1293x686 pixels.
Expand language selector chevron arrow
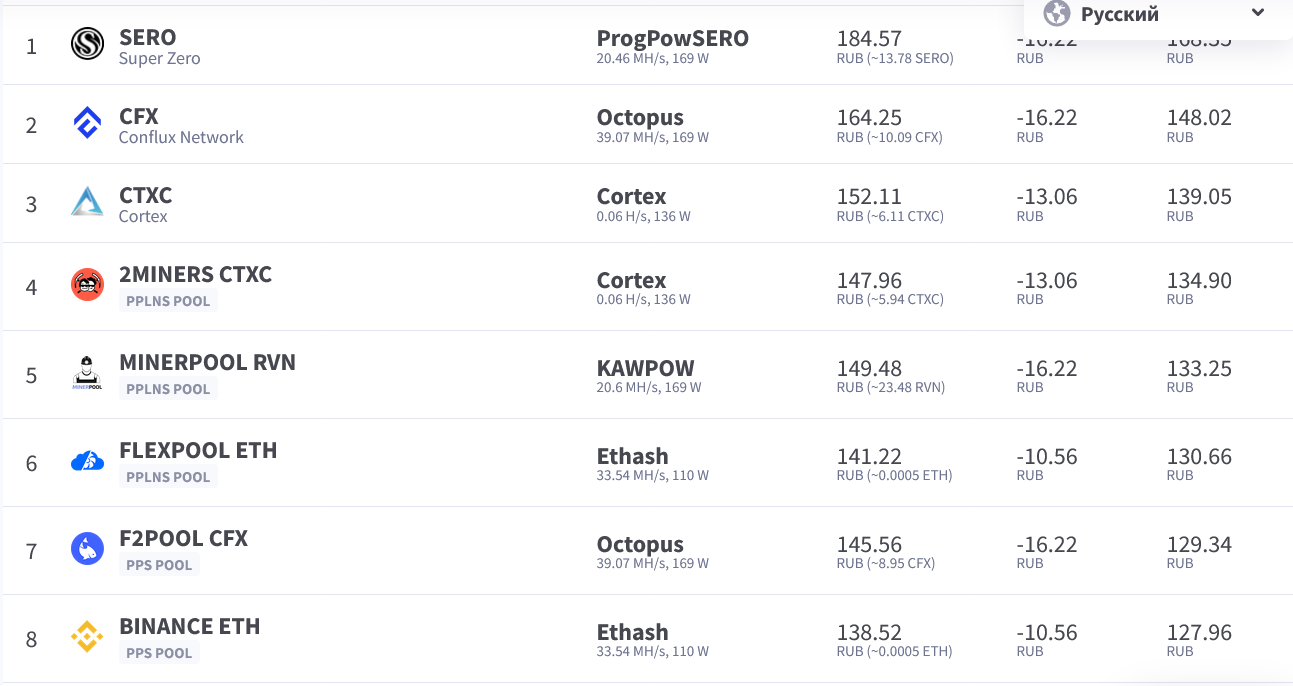pyautogui.click(x=1258, y=13)
